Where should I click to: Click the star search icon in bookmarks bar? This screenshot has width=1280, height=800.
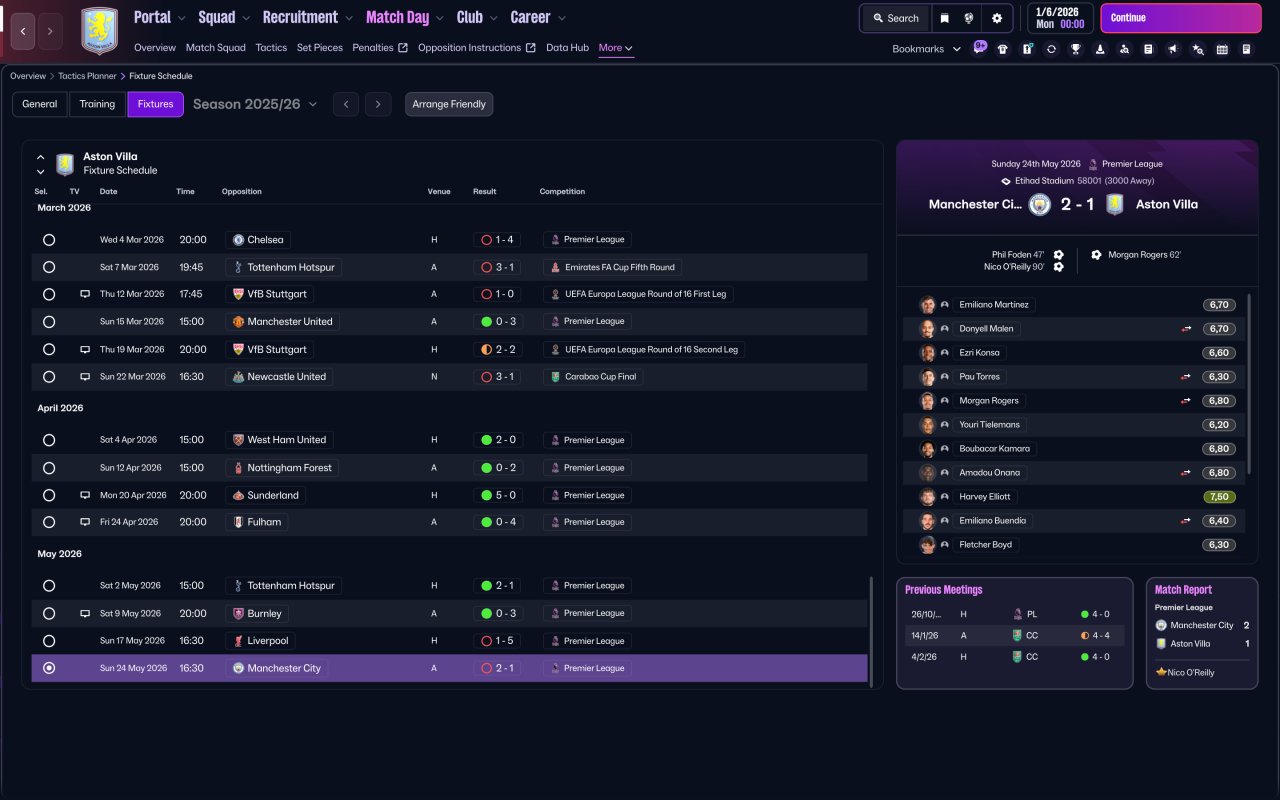click(x=1198, y=49)
